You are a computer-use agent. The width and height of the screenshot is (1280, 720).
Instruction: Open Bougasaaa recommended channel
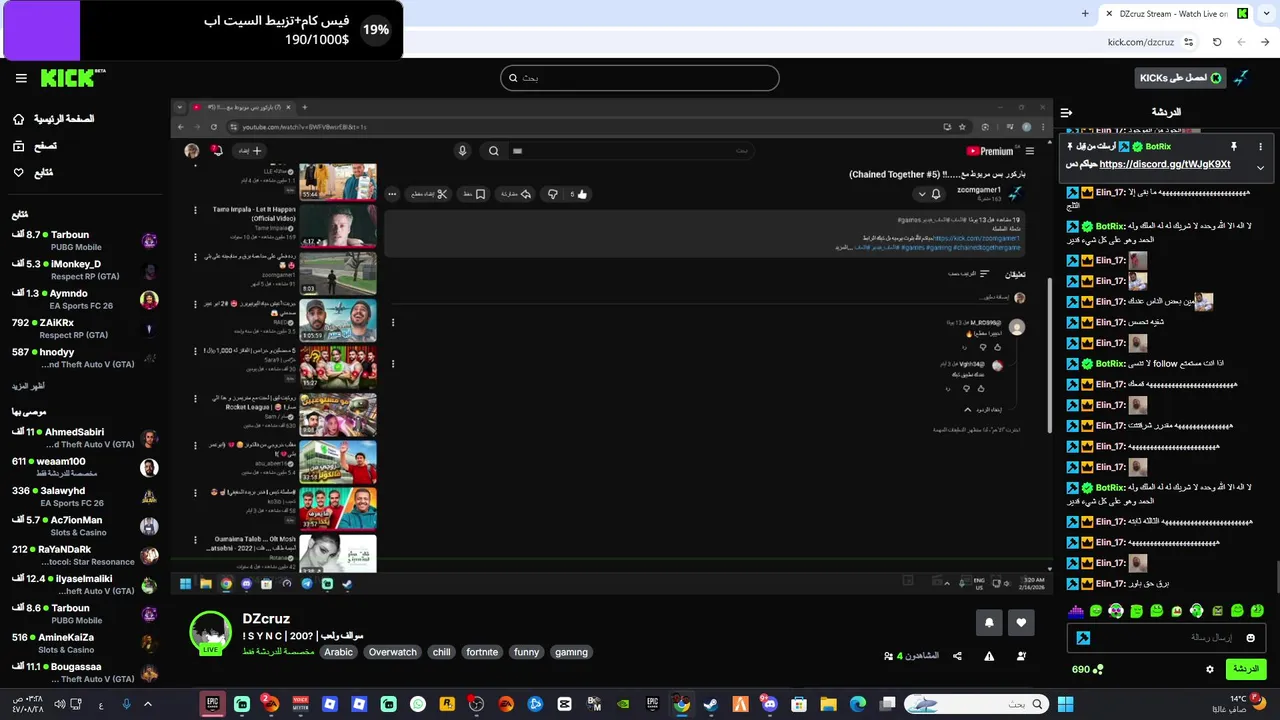(x=85, y=673)
